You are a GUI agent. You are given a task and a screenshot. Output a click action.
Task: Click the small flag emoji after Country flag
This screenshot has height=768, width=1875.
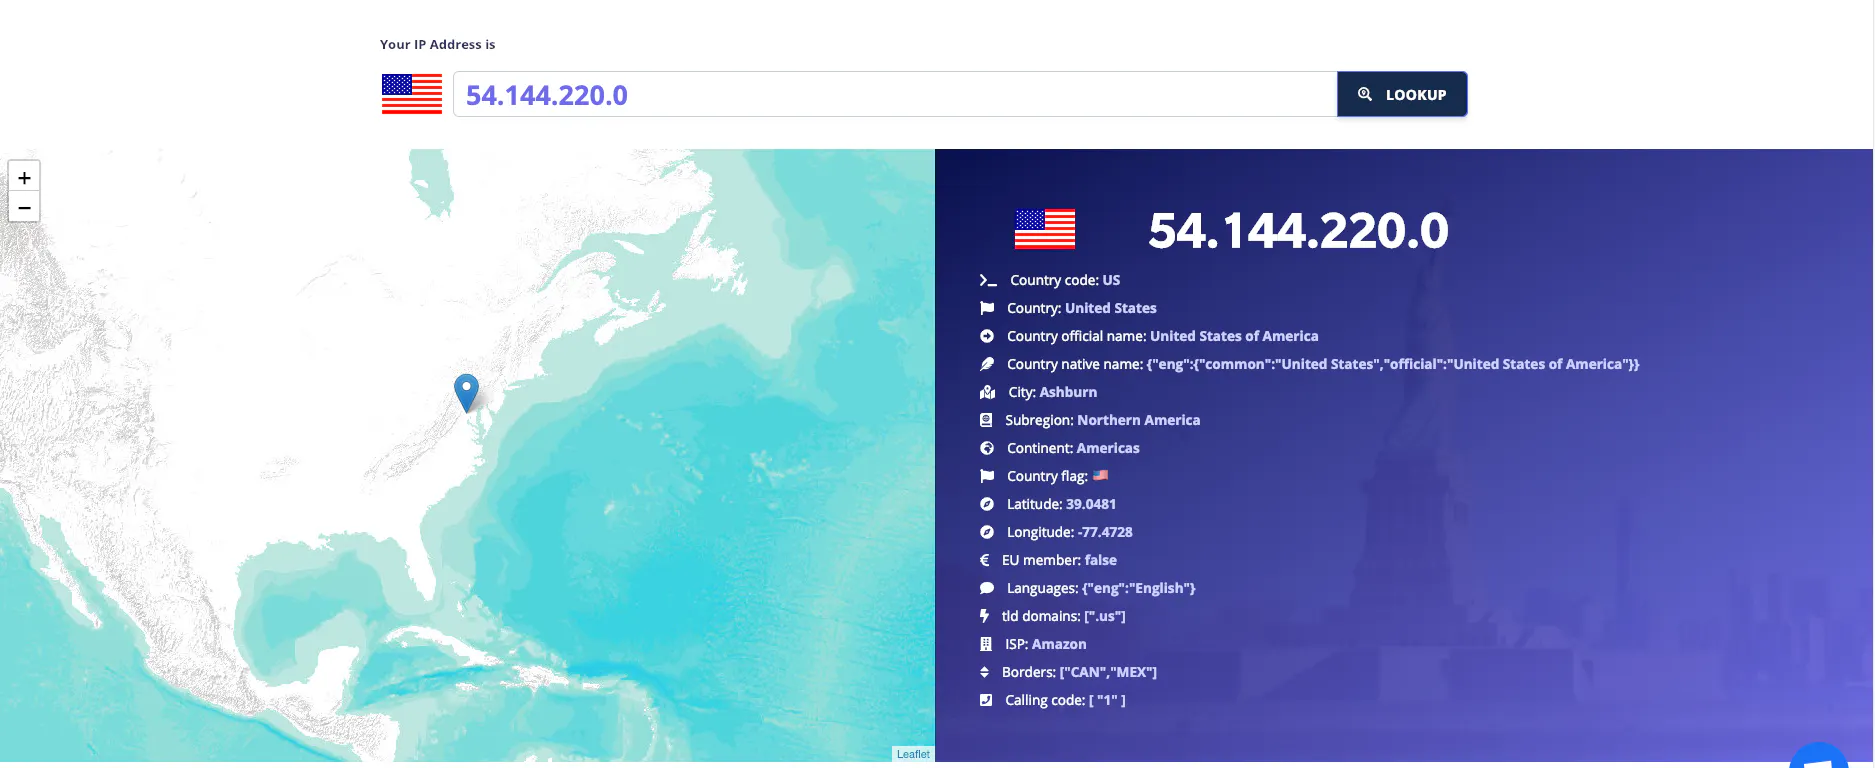coord(1100,476)
